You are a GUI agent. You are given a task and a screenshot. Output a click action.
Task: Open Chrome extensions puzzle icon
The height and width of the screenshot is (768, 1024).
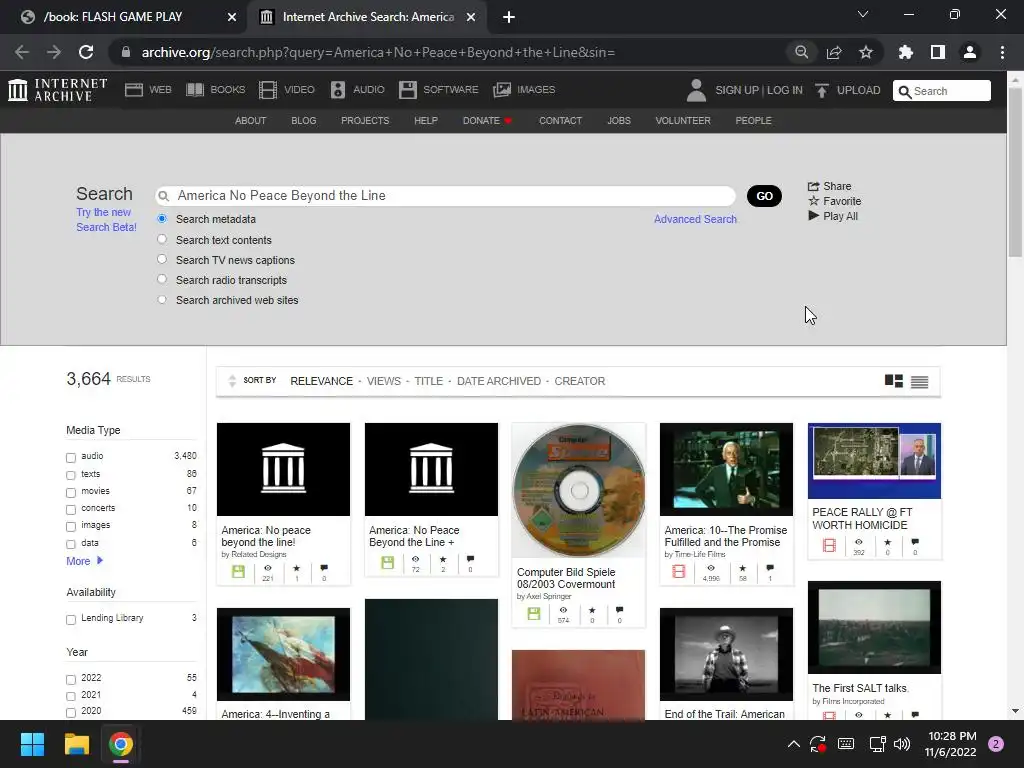tap(906, 52)
